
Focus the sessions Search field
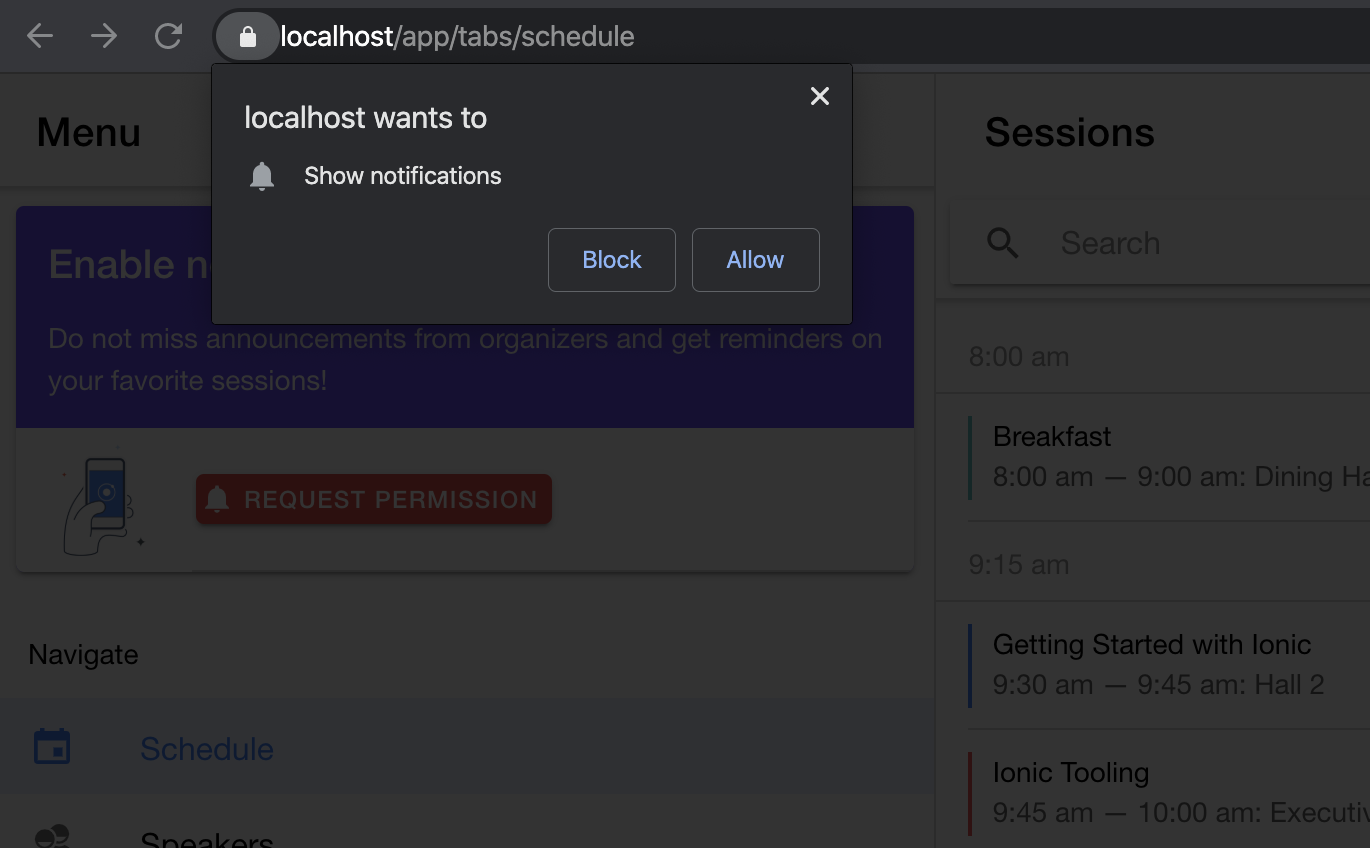[1160, 242]
